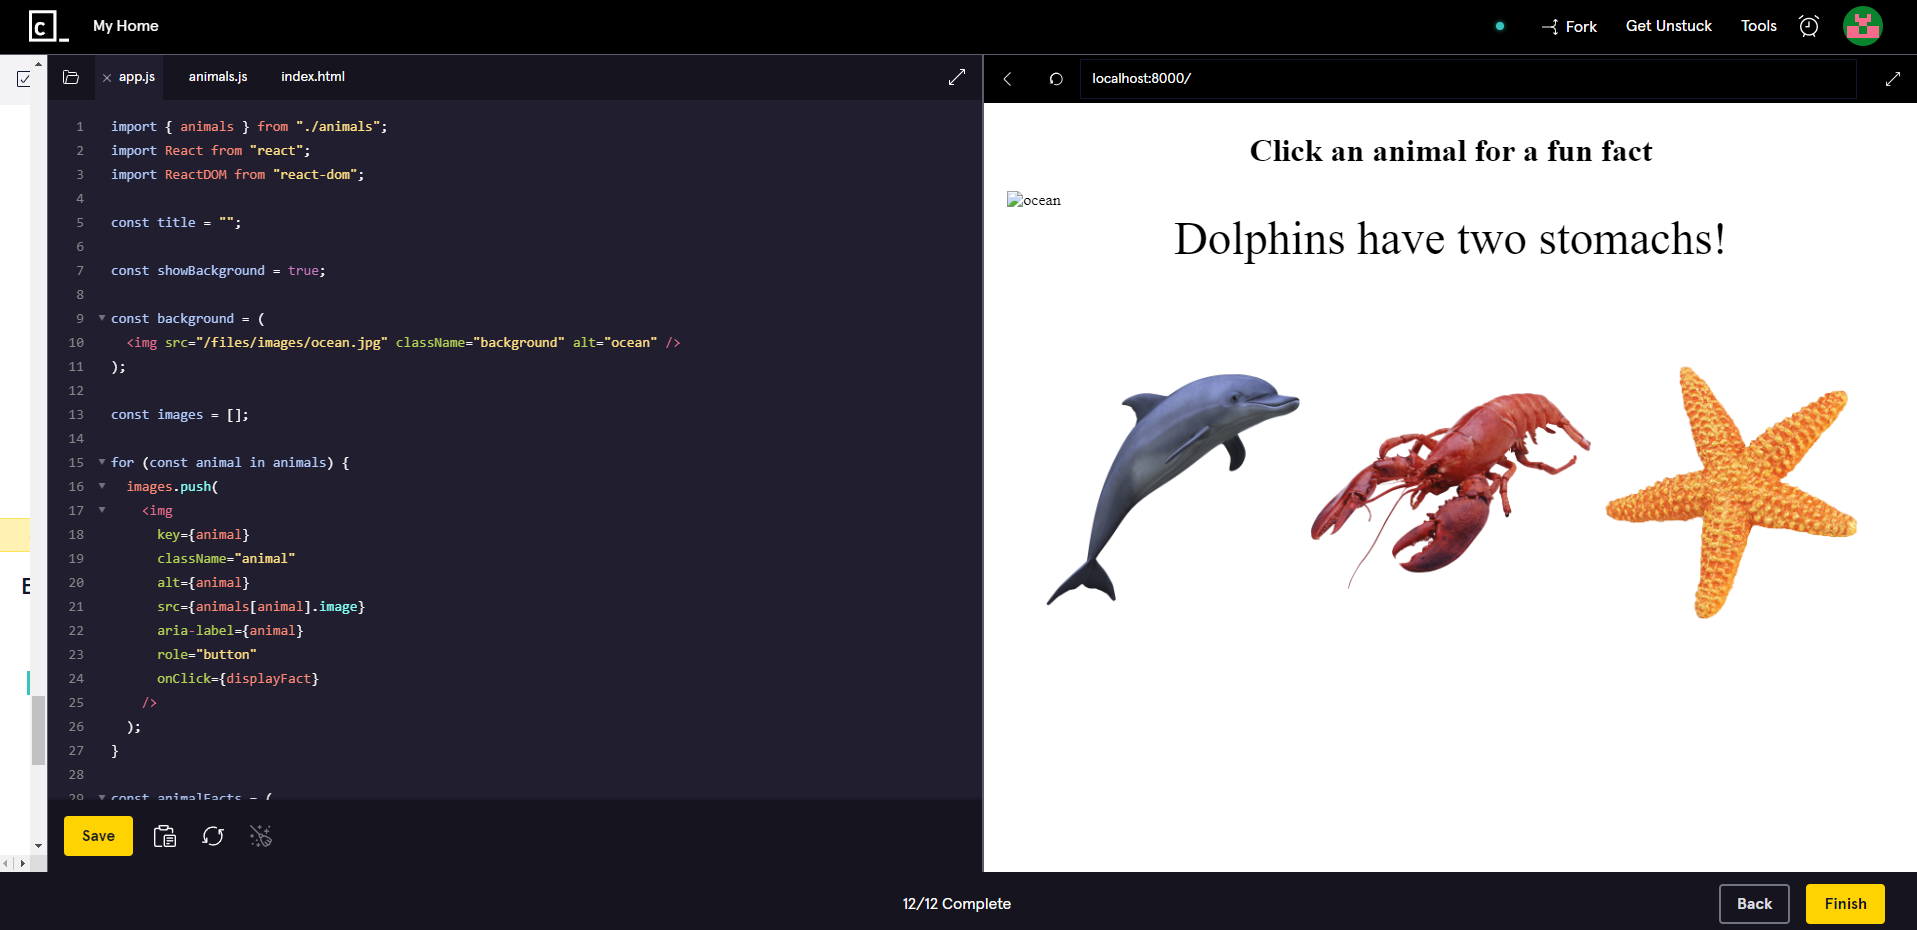Screen dimensions: 1917x930
Task: Collapse the for loop fold on line 15
Action: coord(101,462)
